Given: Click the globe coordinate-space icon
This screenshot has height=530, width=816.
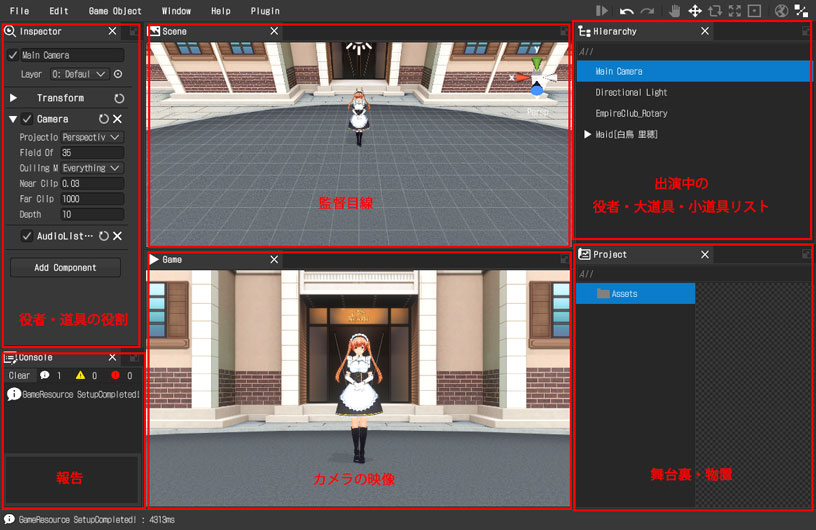Looking at the screenshot, I should click(781, 11).
